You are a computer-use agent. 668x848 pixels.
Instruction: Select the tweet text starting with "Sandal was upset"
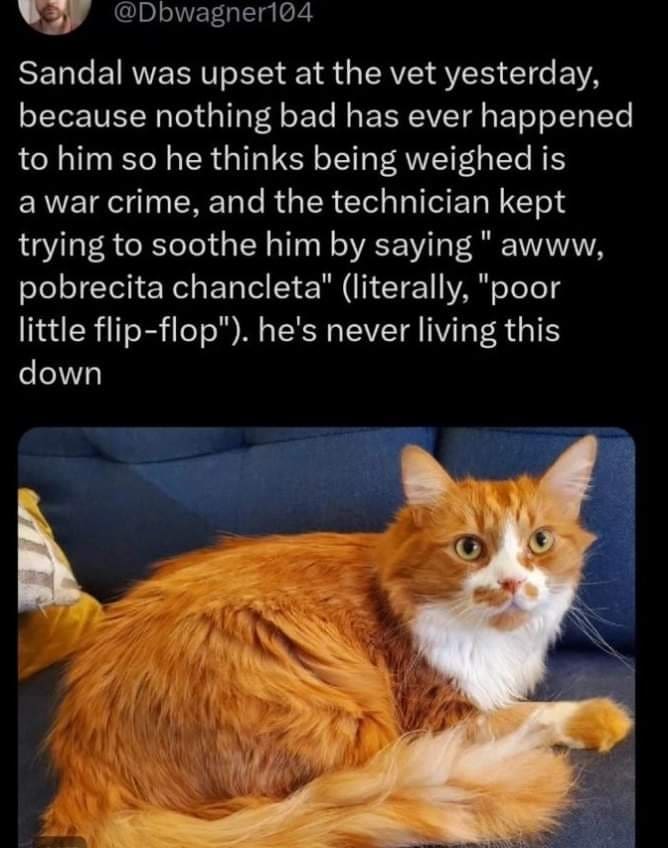pyautogui.click(x=325, y=223)
